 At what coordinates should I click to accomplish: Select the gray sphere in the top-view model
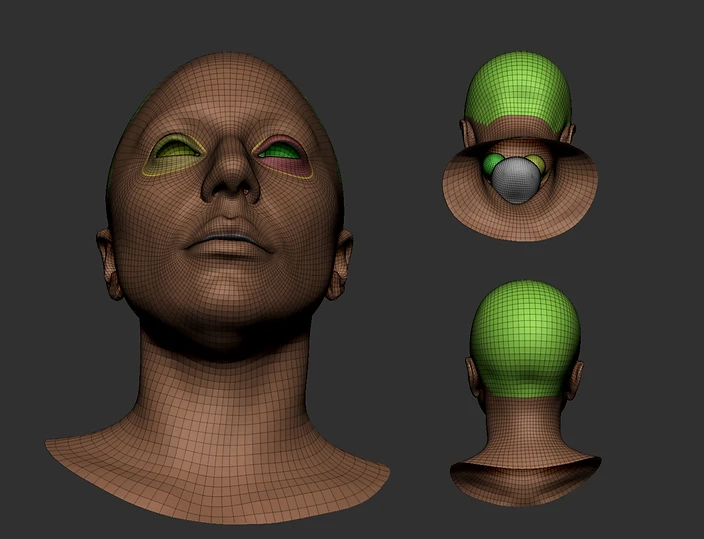click(515, 180)
